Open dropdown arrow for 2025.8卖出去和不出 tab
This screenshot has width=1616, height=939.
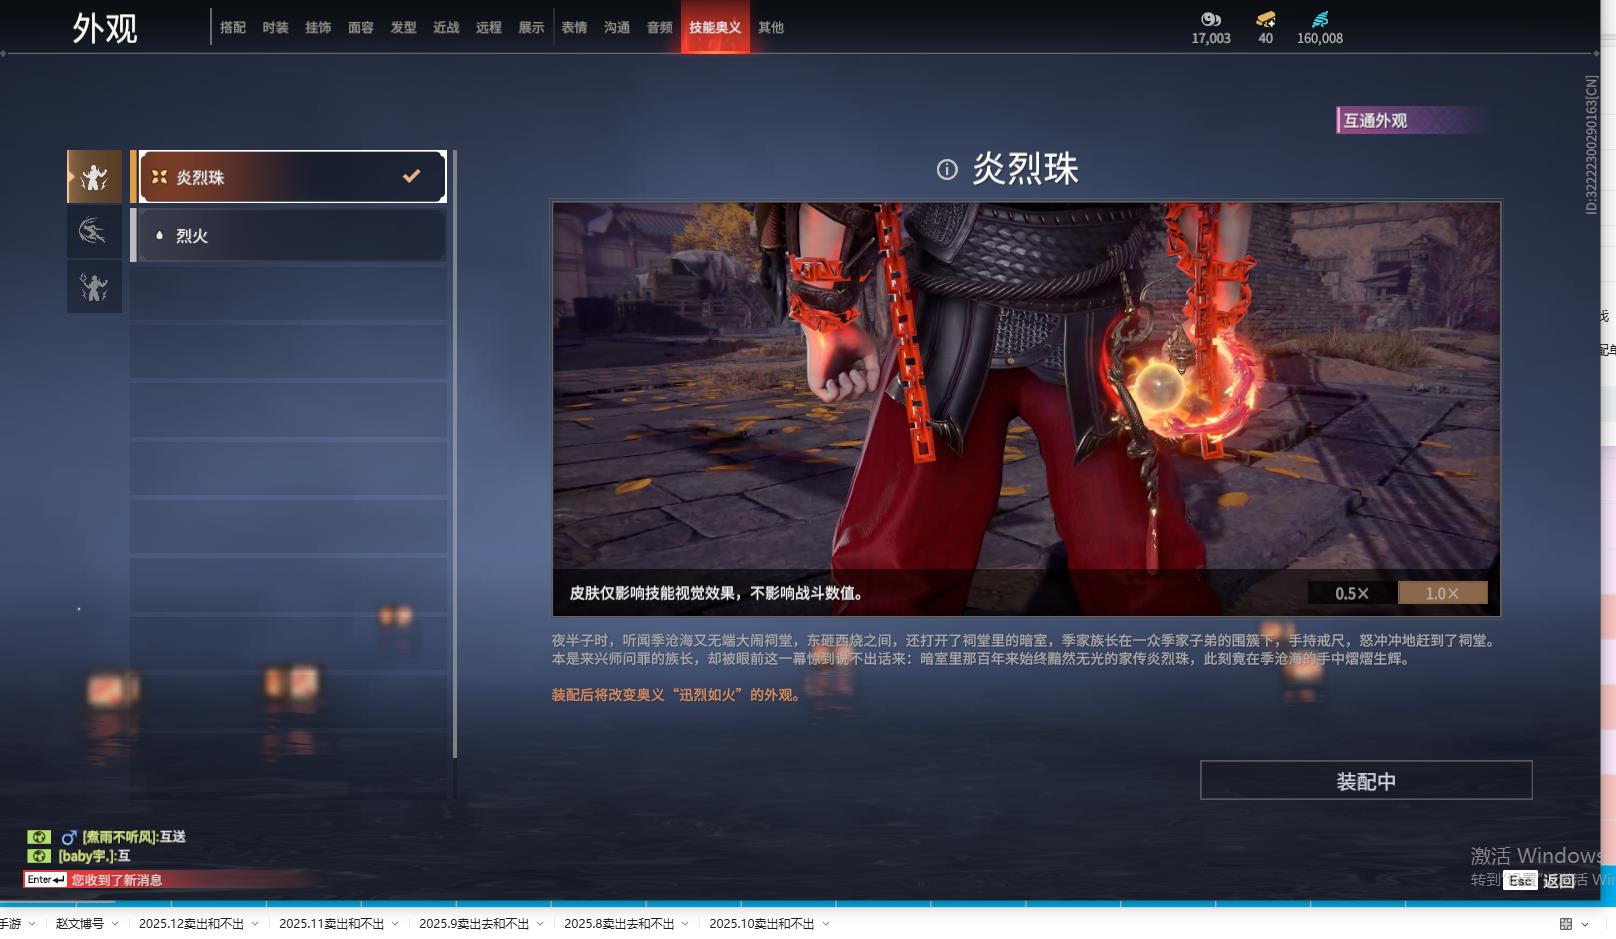[x=685, y=924]
